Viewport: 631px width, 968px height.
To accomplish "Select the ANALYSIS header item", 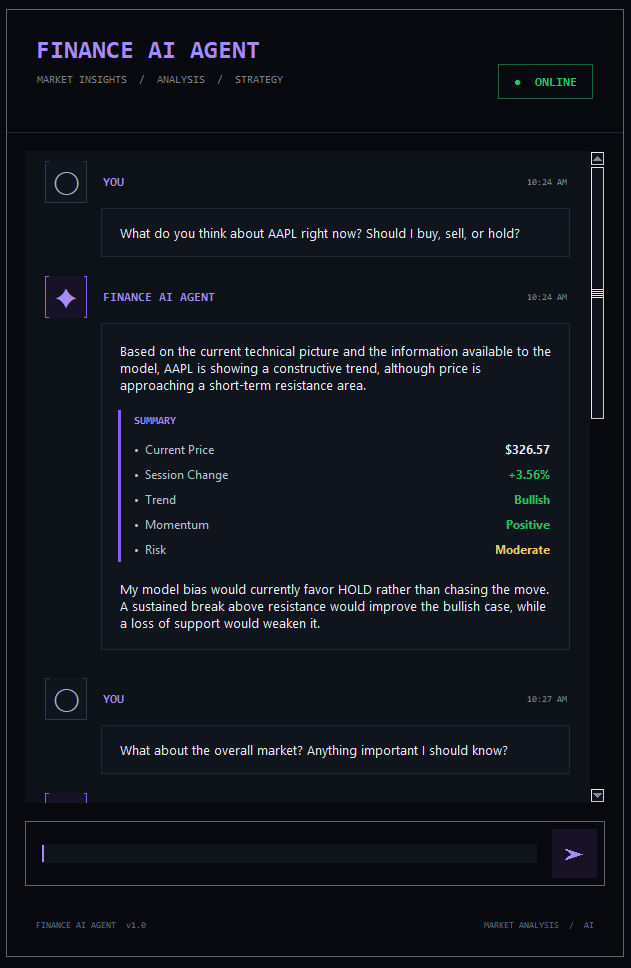I will pos(181,80).
